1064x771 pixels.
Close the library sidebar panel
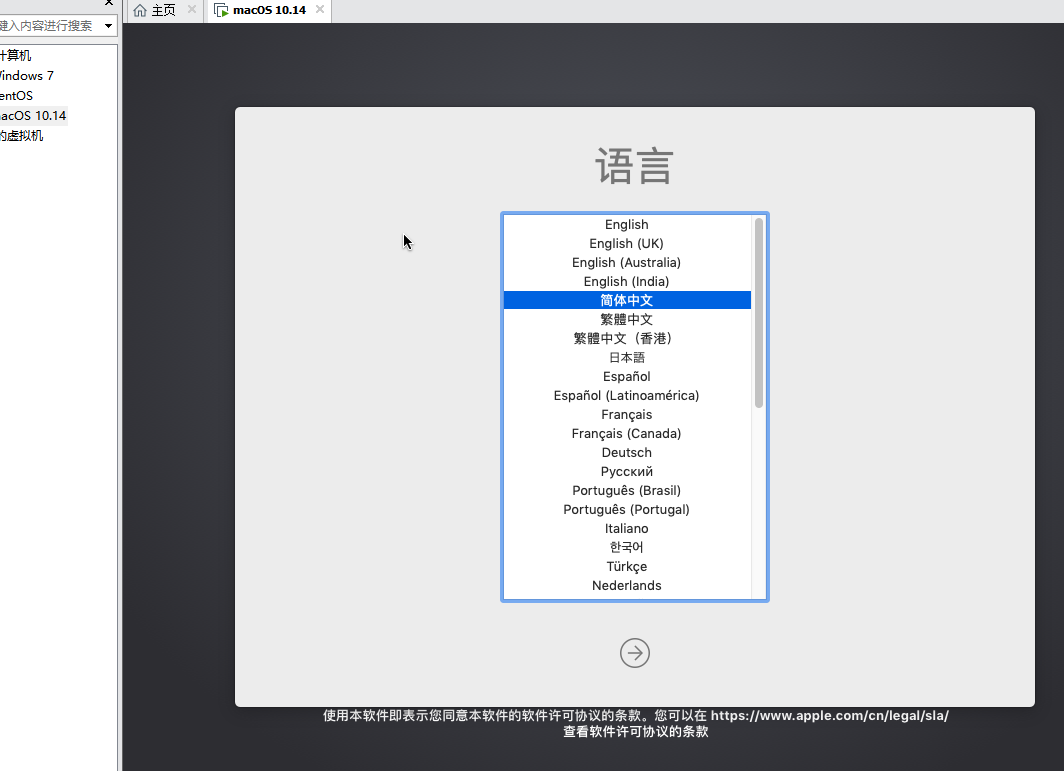click(109, 3)
